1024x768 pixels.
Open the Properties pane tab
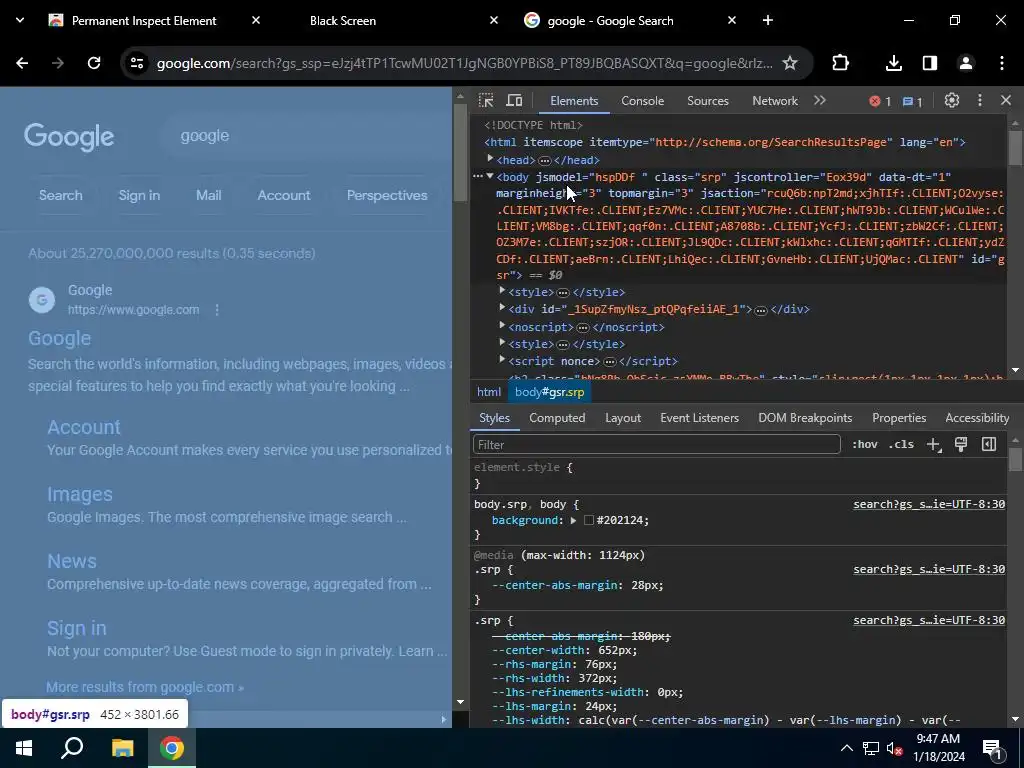(x=899, y=418)
